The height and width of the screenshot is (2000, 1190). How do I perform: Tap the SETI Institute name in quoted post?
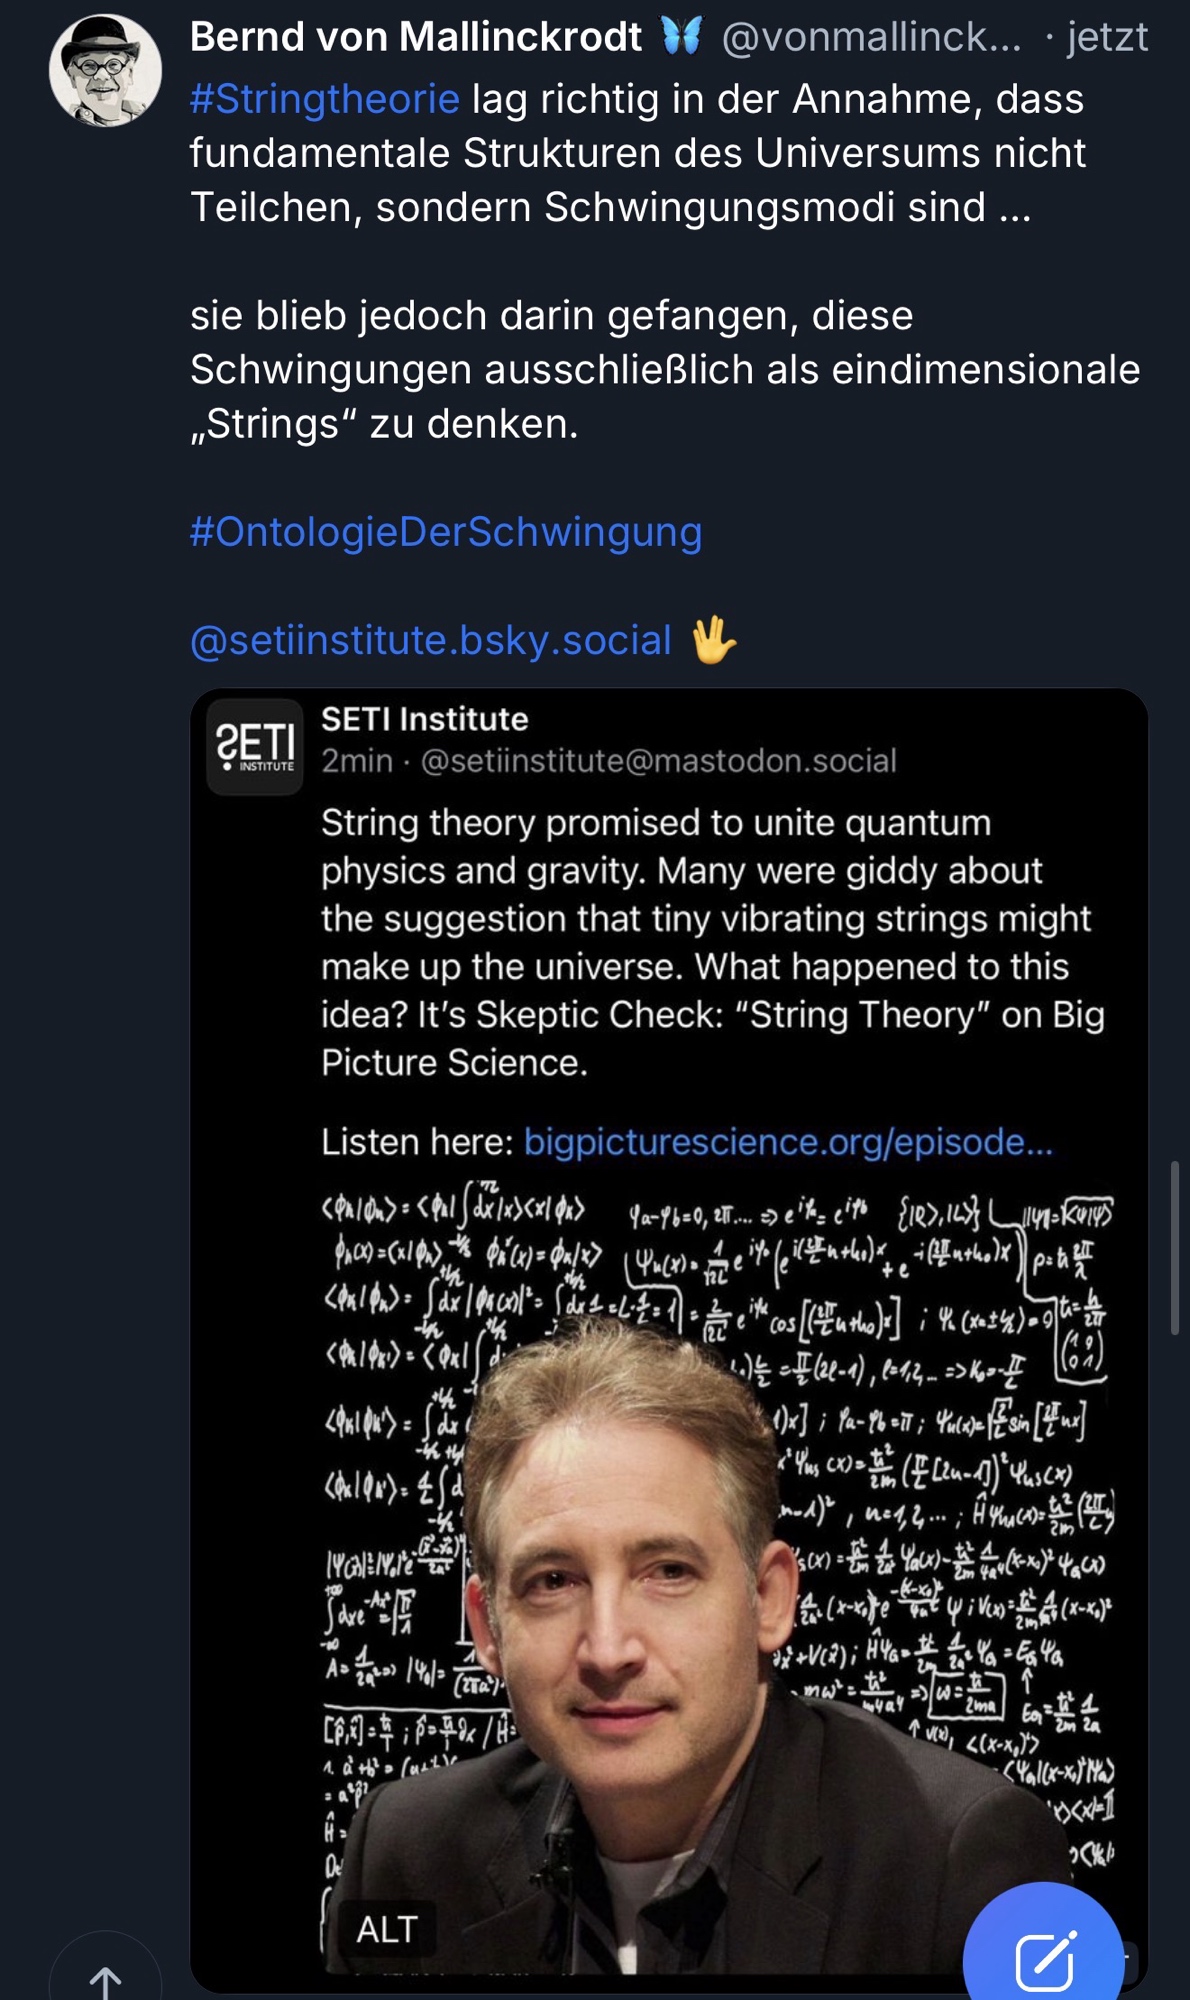(x=424, y=719)
